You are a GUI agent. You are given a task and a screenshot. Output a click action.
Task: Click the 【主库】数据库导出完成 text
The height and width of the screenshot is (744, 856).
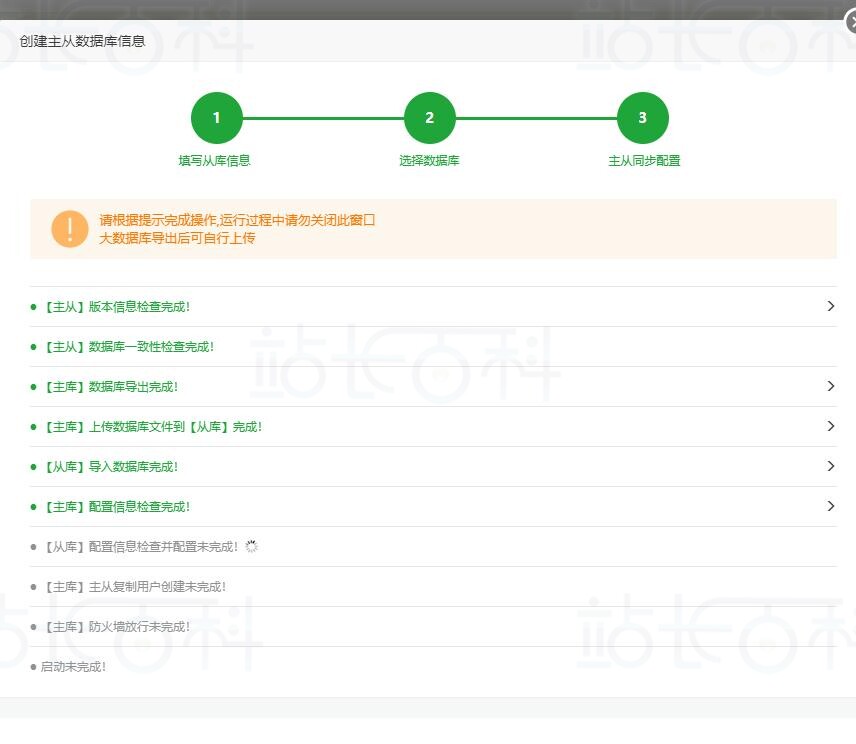110,387
